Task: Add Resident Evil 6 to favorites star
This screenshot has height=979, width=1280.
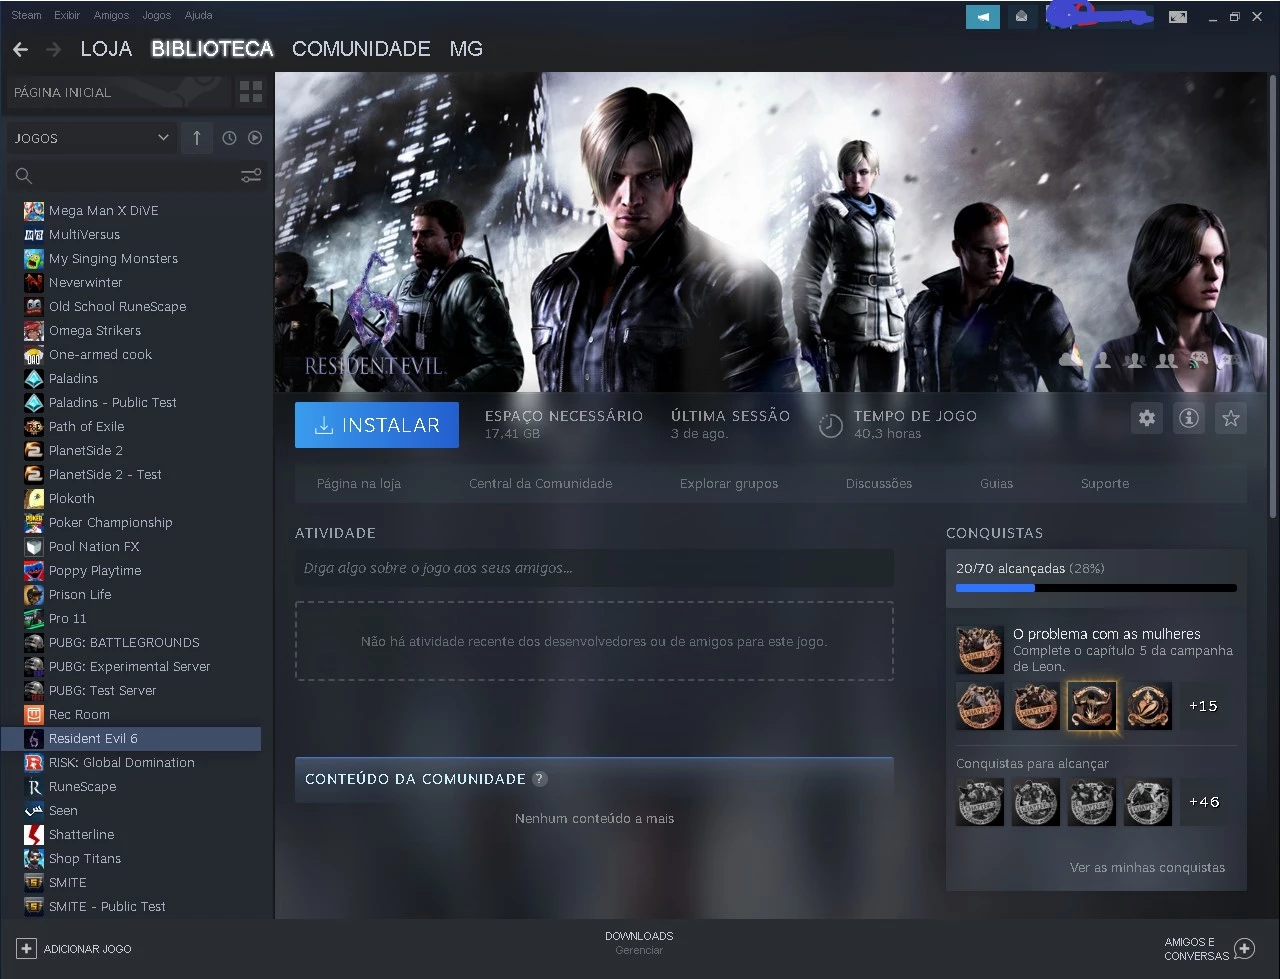Action: tap(1231, 418)
